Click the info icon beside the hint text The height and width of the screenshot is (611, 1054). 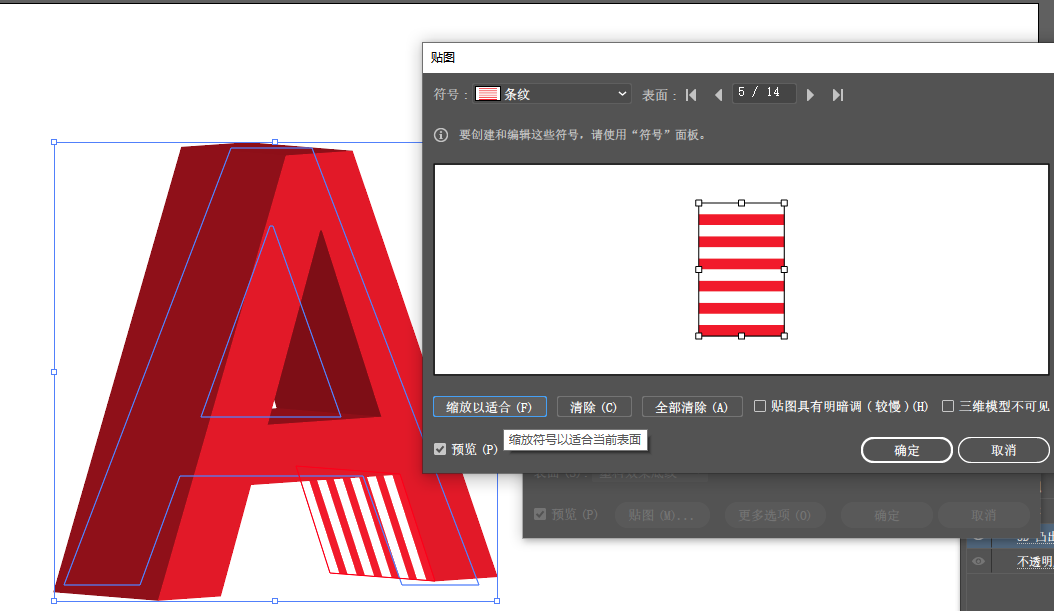pyautogui.click(x=441, y=135)
